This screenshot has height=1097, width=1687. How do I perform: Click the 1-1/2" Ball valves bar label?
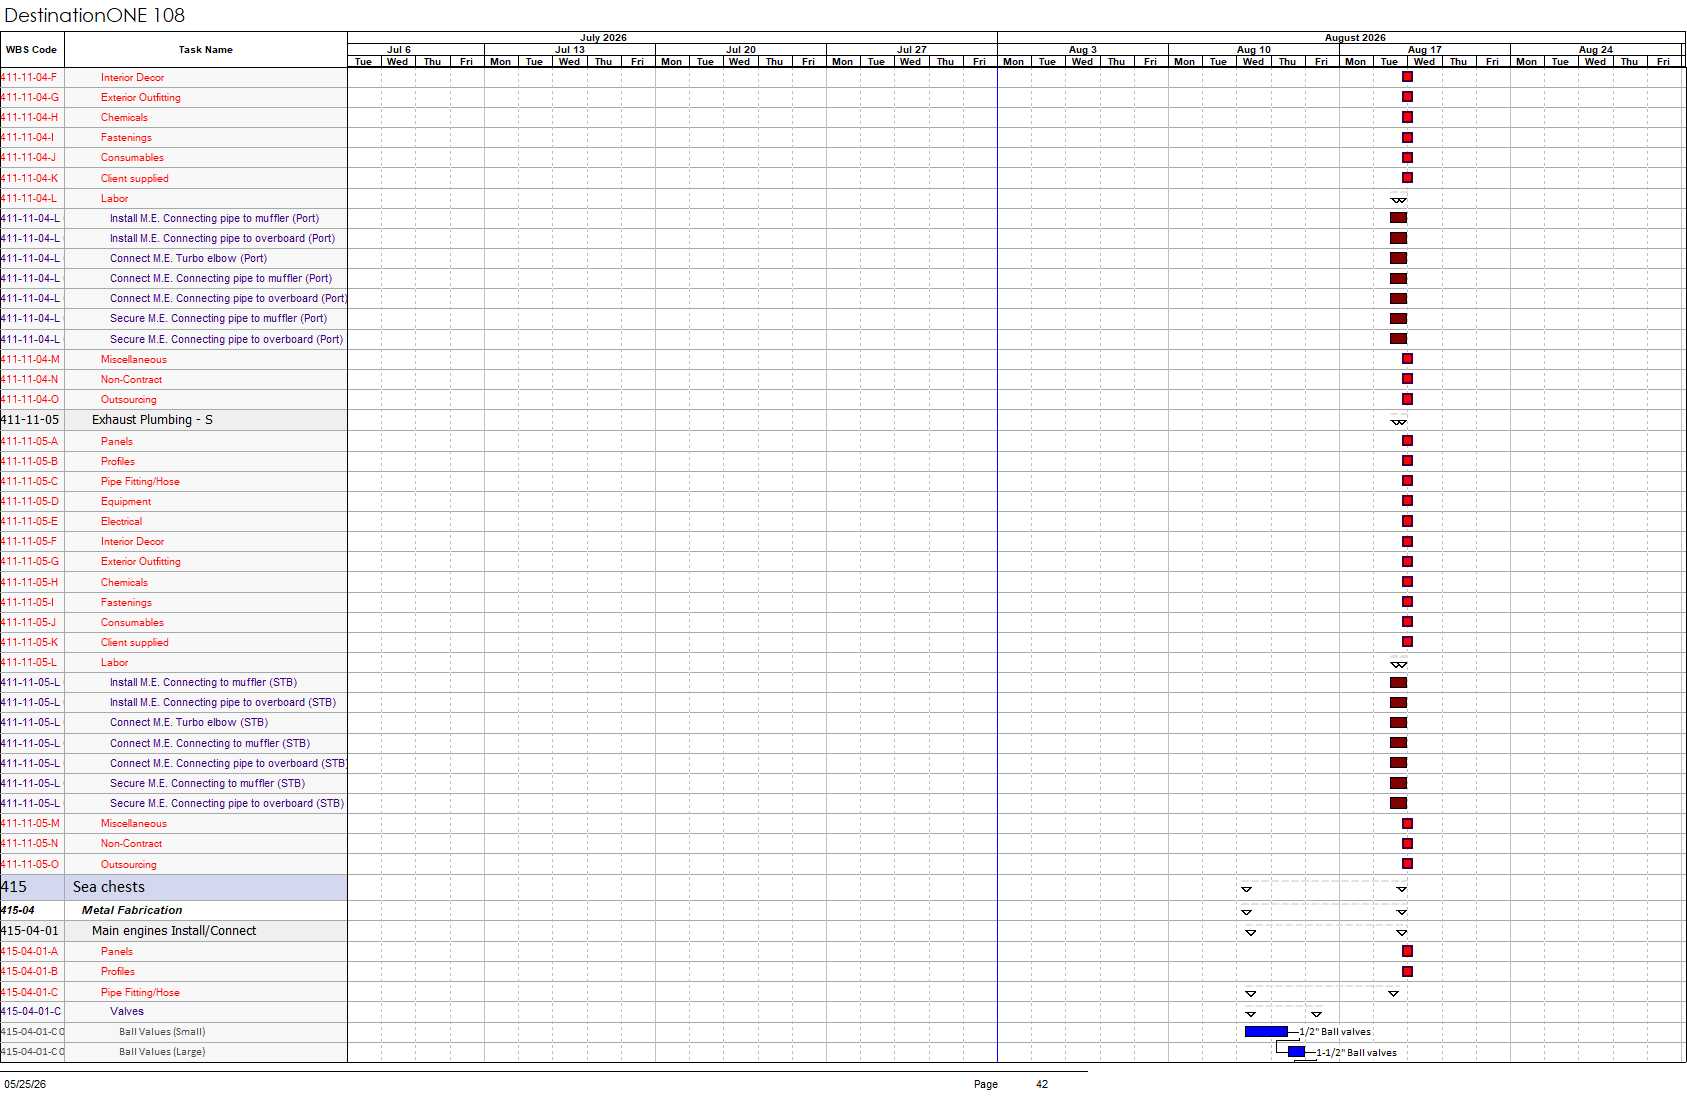coord(1356,1053)
